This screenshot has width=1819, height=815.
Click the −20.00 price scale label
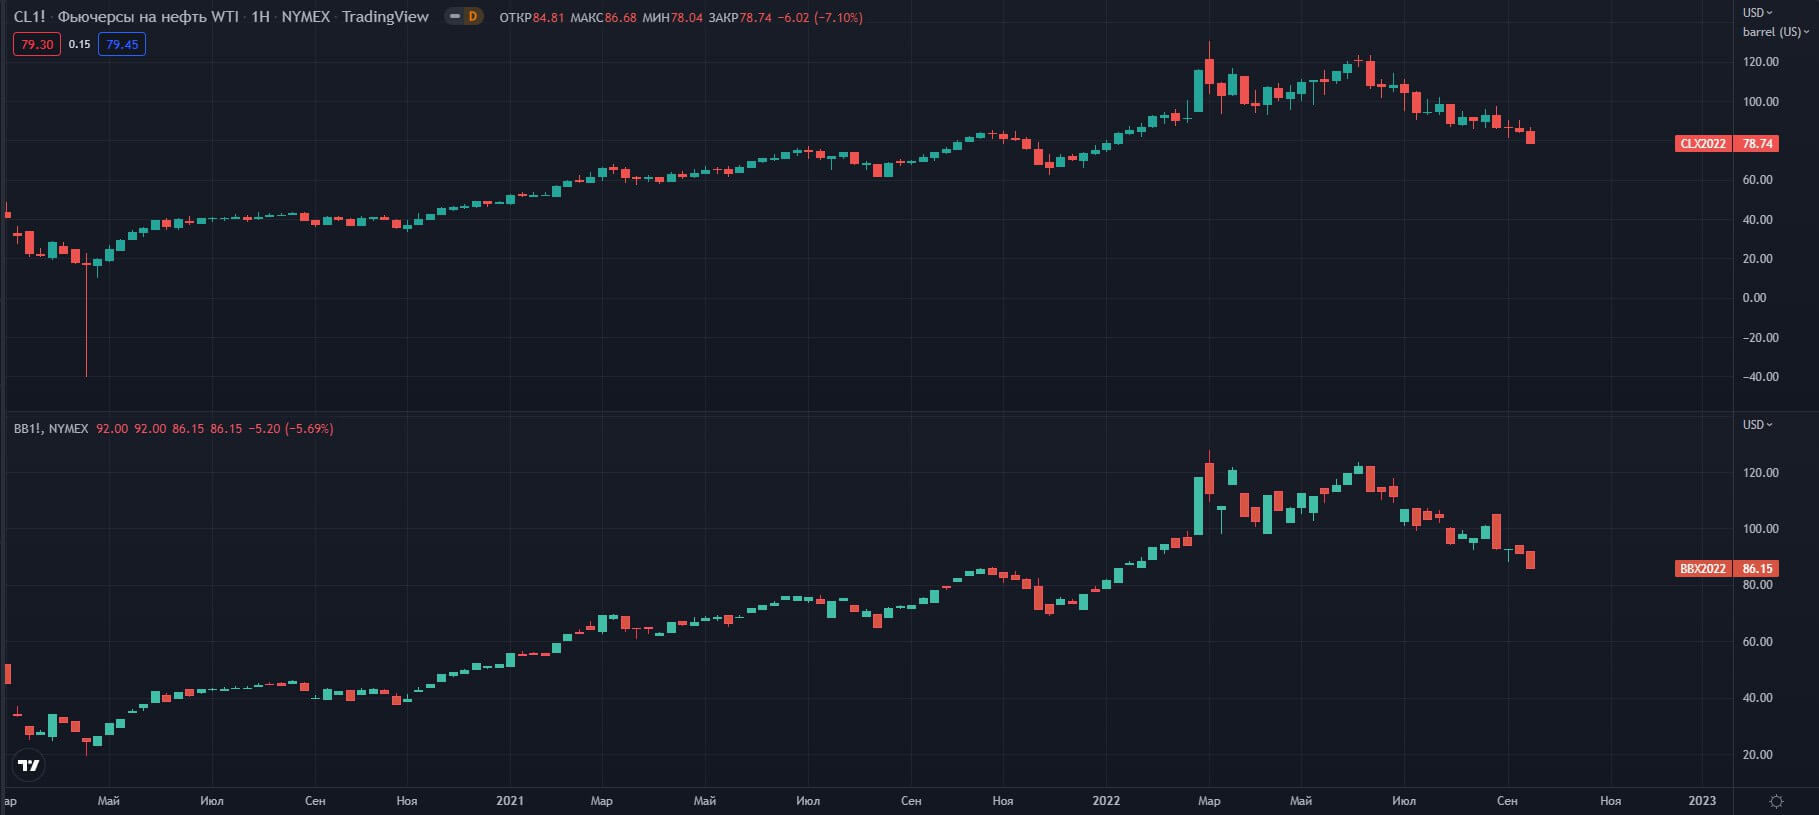[1760, 338]
